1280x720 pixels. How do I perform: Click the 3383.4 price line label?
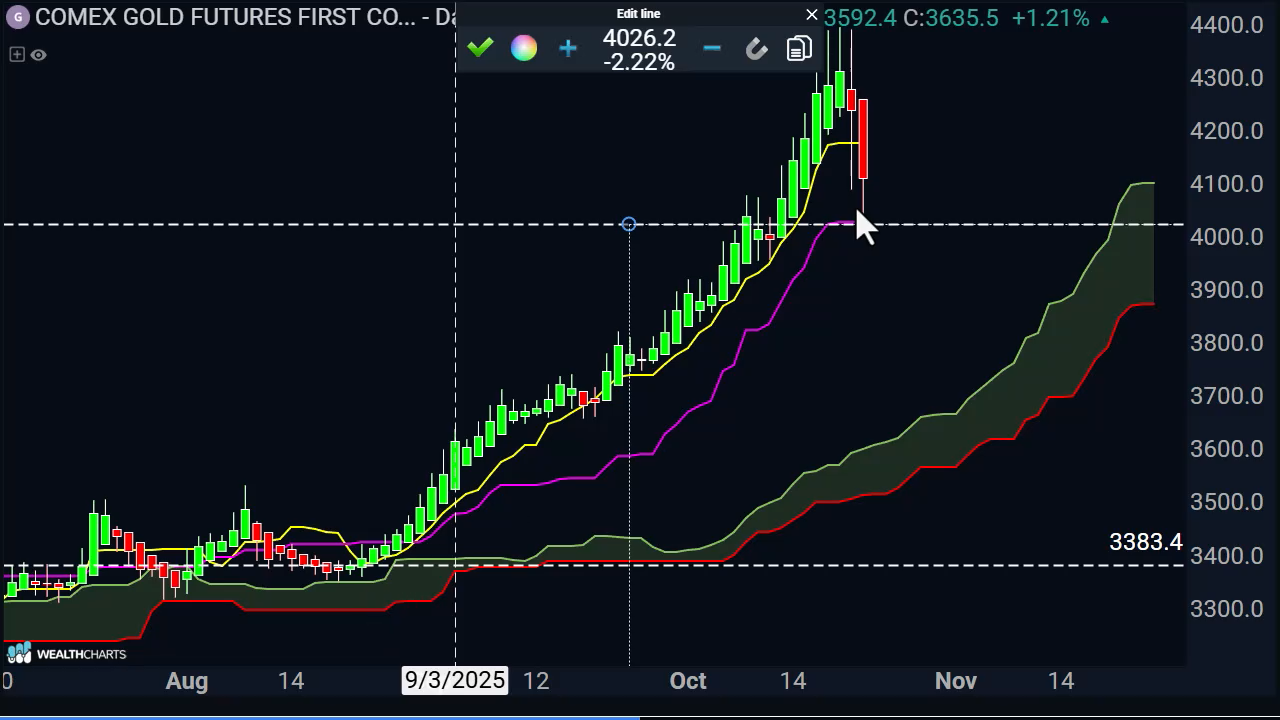tap(1145, 542)
